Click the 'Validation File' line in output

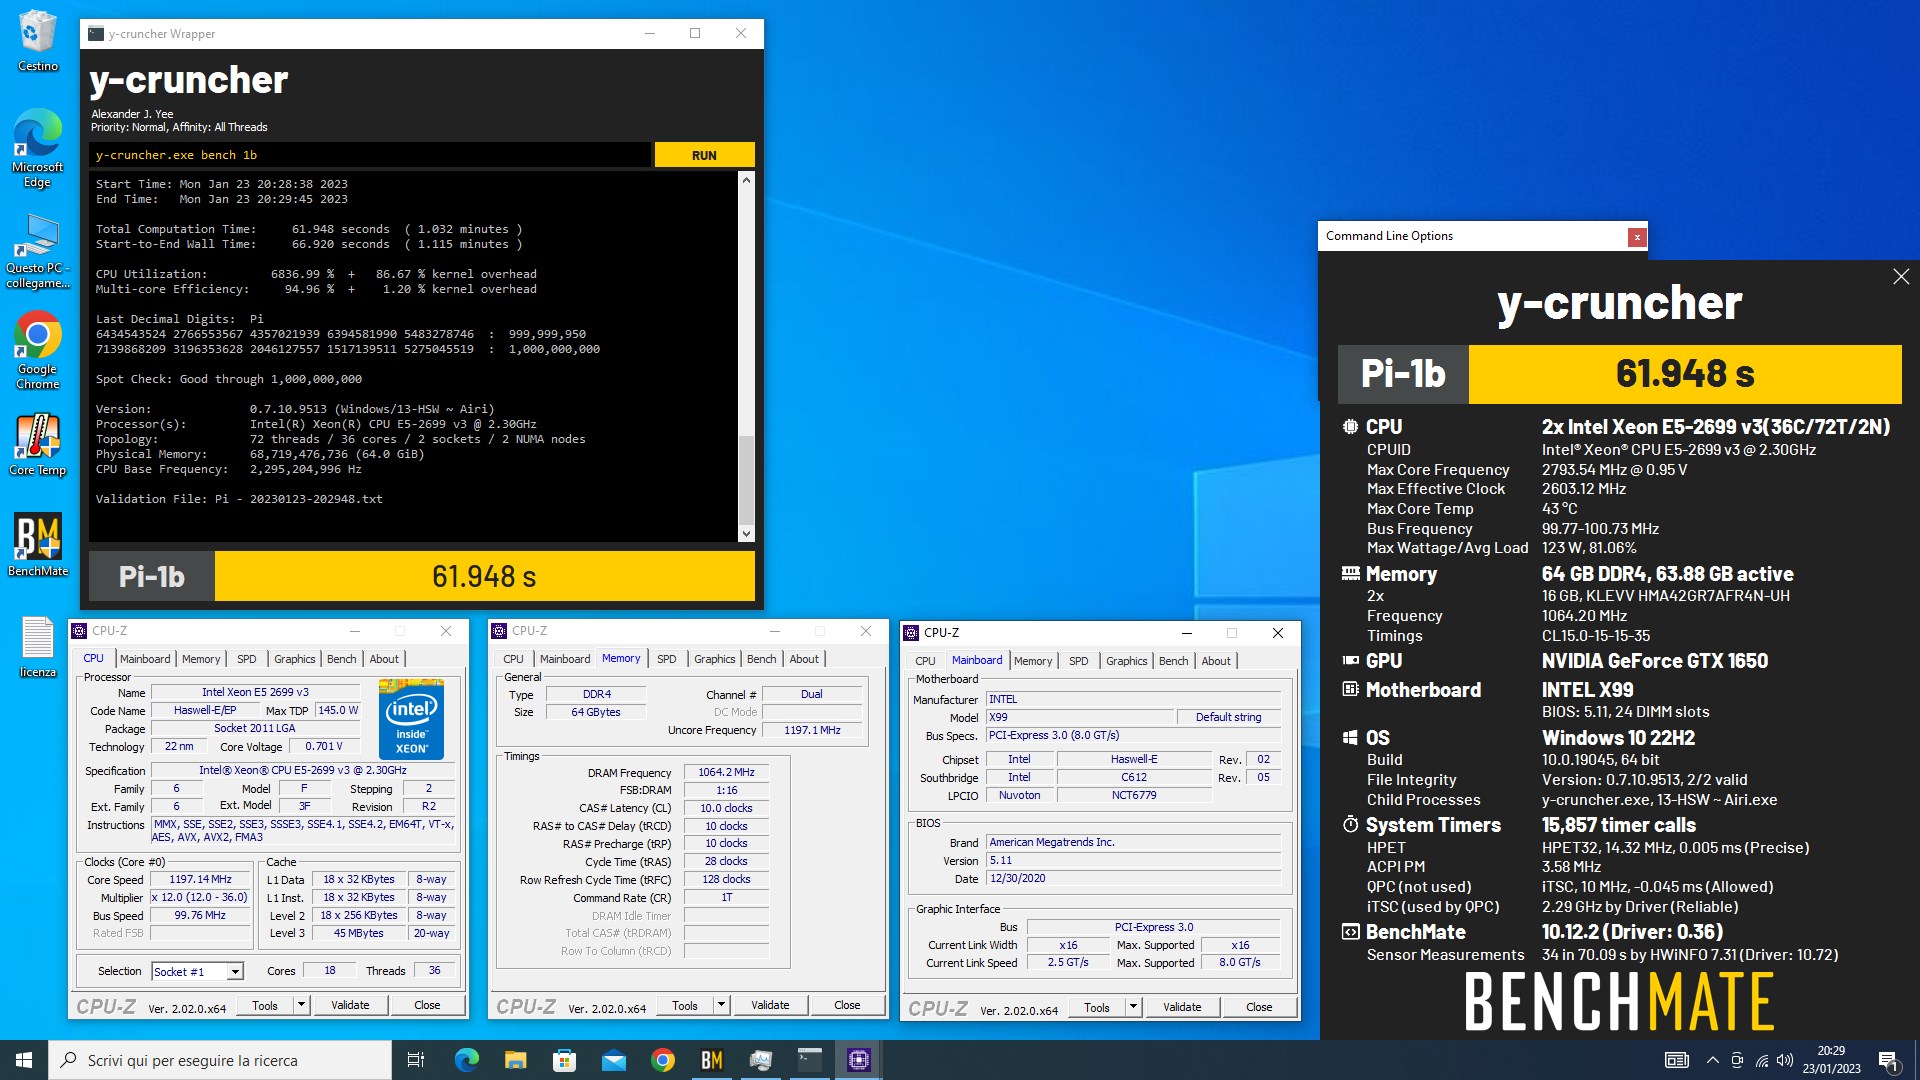239,499
